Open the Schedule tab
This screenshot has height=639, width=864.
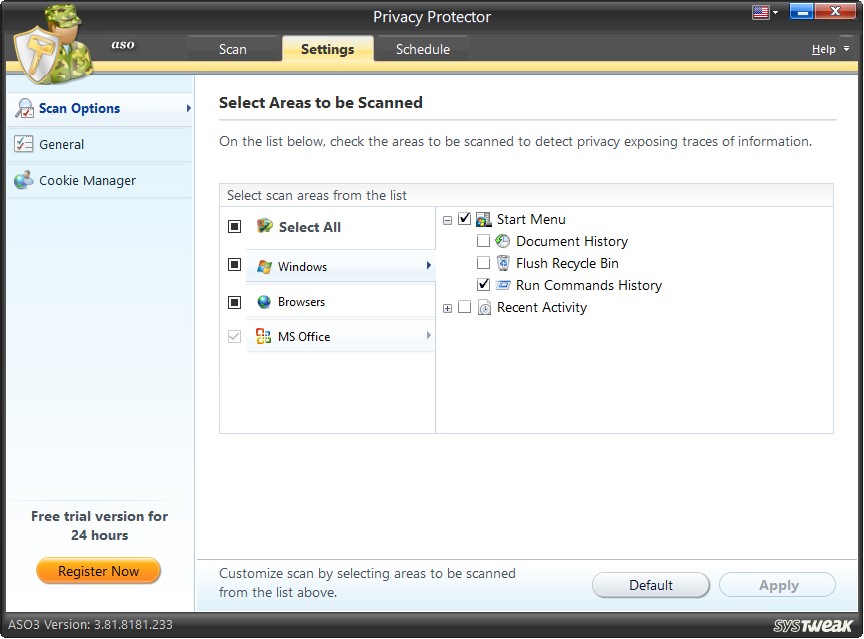(x=422, y=48)
